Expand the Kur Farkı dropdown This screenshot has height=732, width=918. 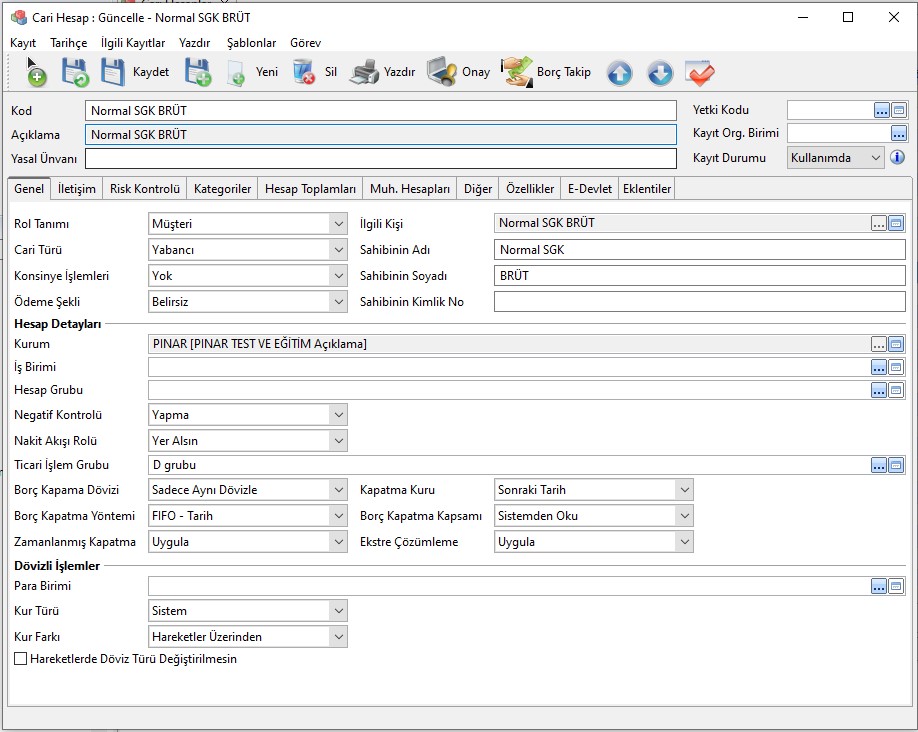click(x=338, y=636)
